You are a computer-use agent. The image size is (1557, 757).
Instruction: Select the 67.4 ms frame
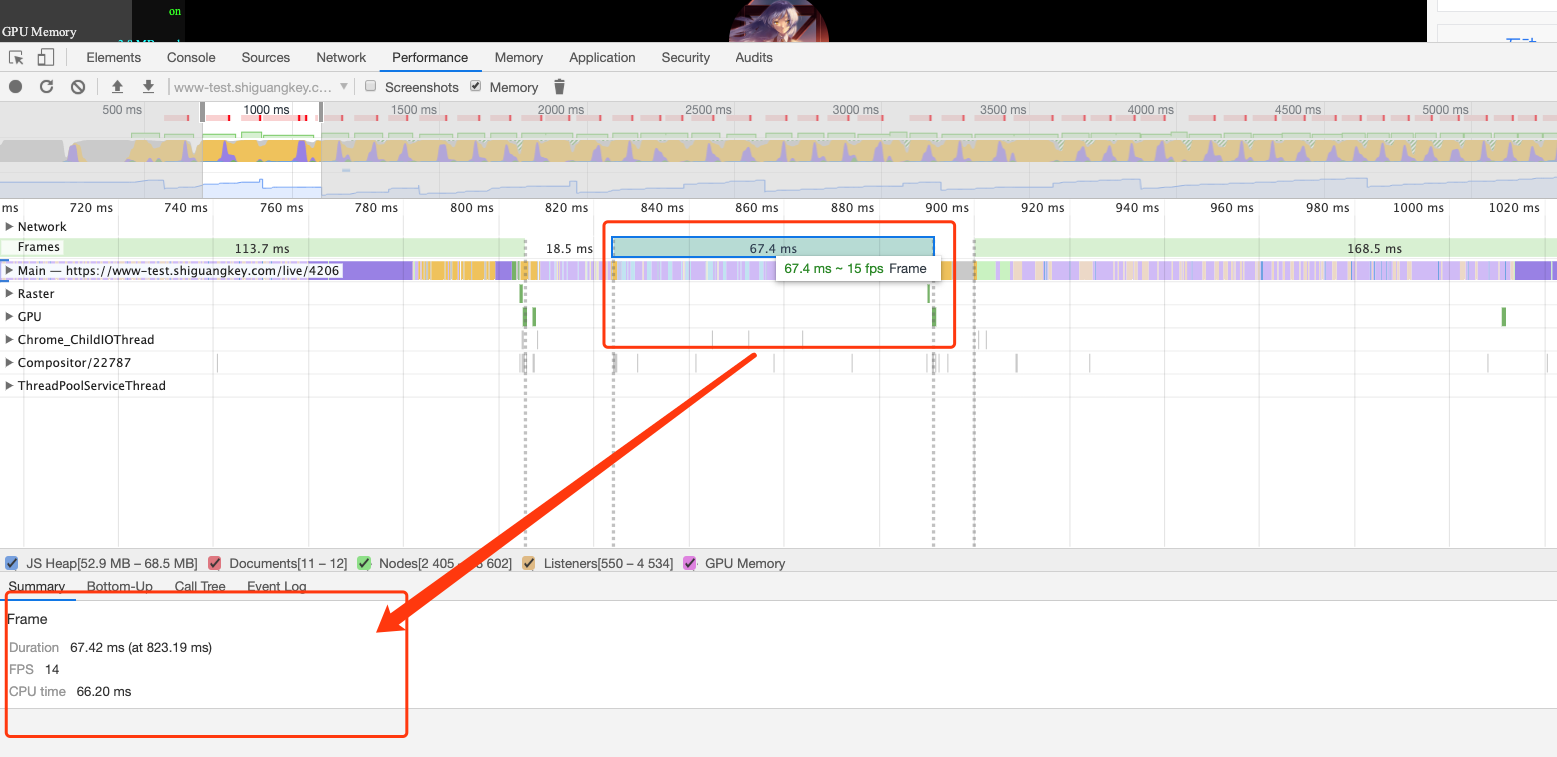coord(773,248)
